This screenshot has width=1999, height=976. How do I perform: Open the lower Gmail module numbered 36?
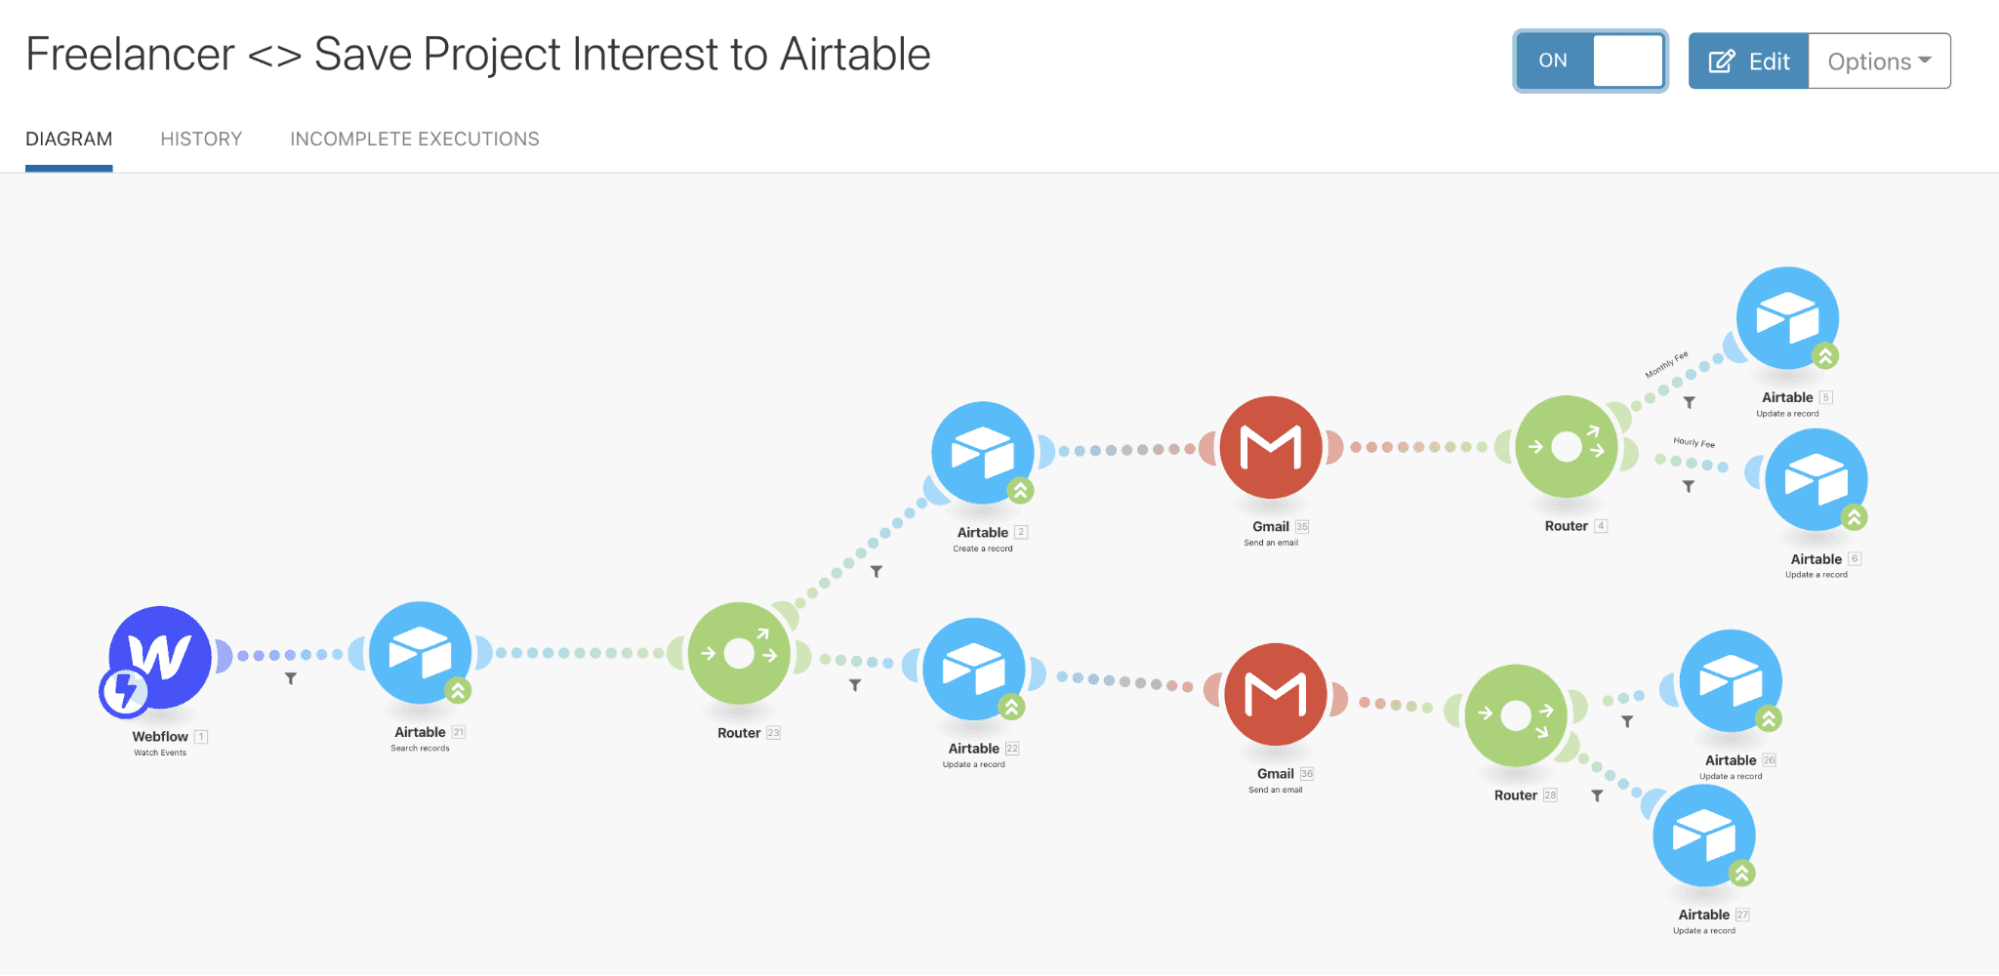click(1275, 694)
